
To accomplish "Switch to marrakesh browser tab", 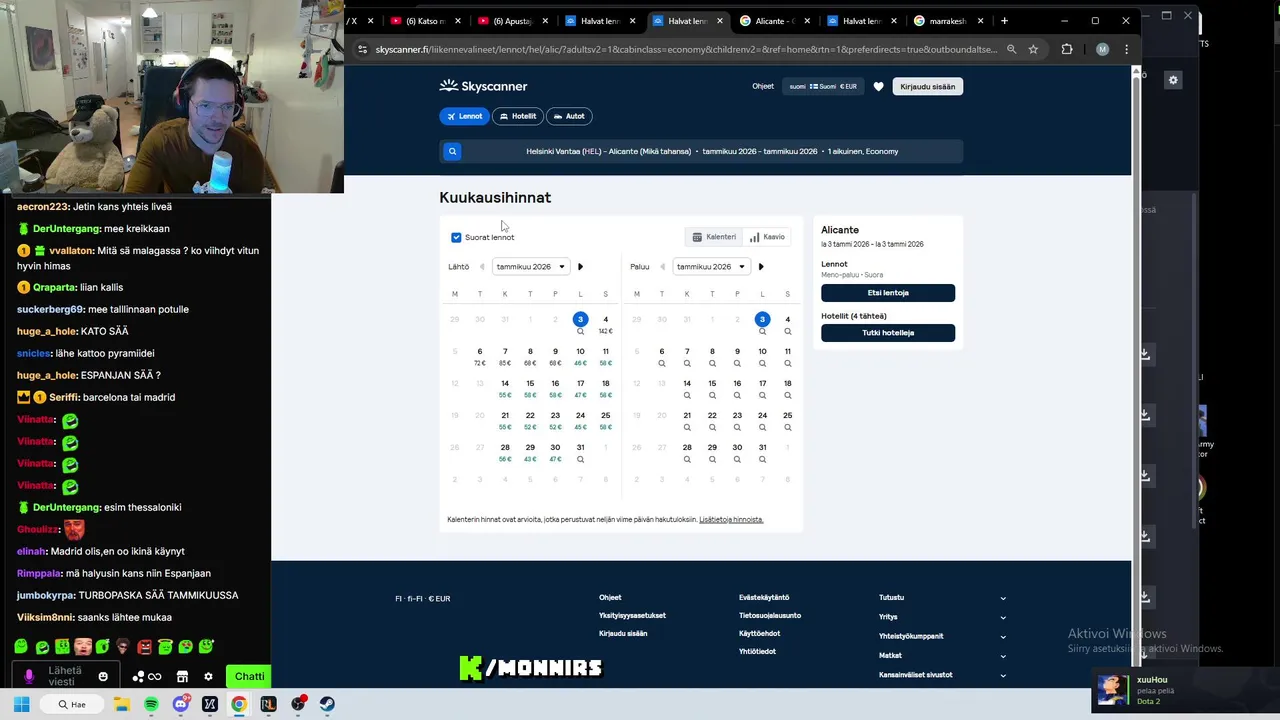I will point(950,21).
